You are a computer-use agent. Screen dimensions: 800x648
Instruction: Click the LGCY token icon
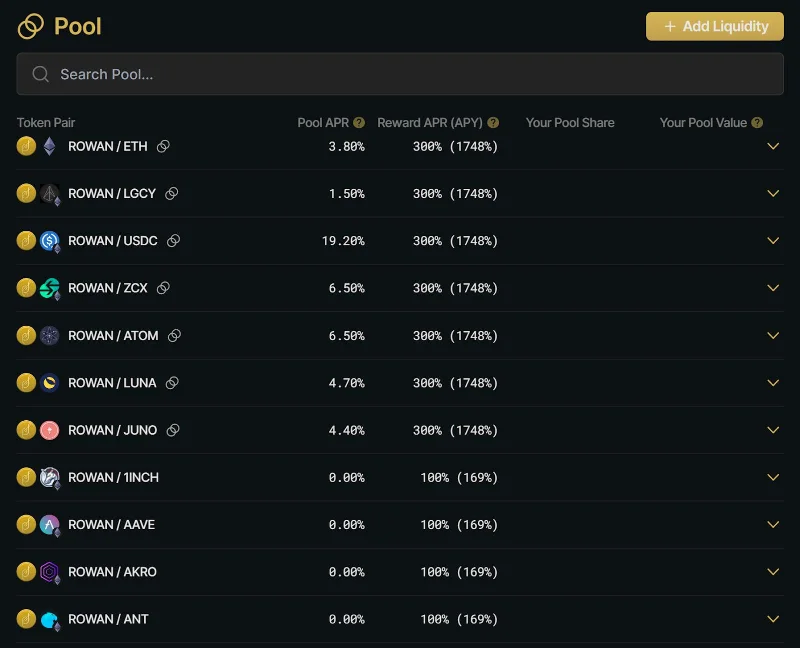tap(49, 194)
